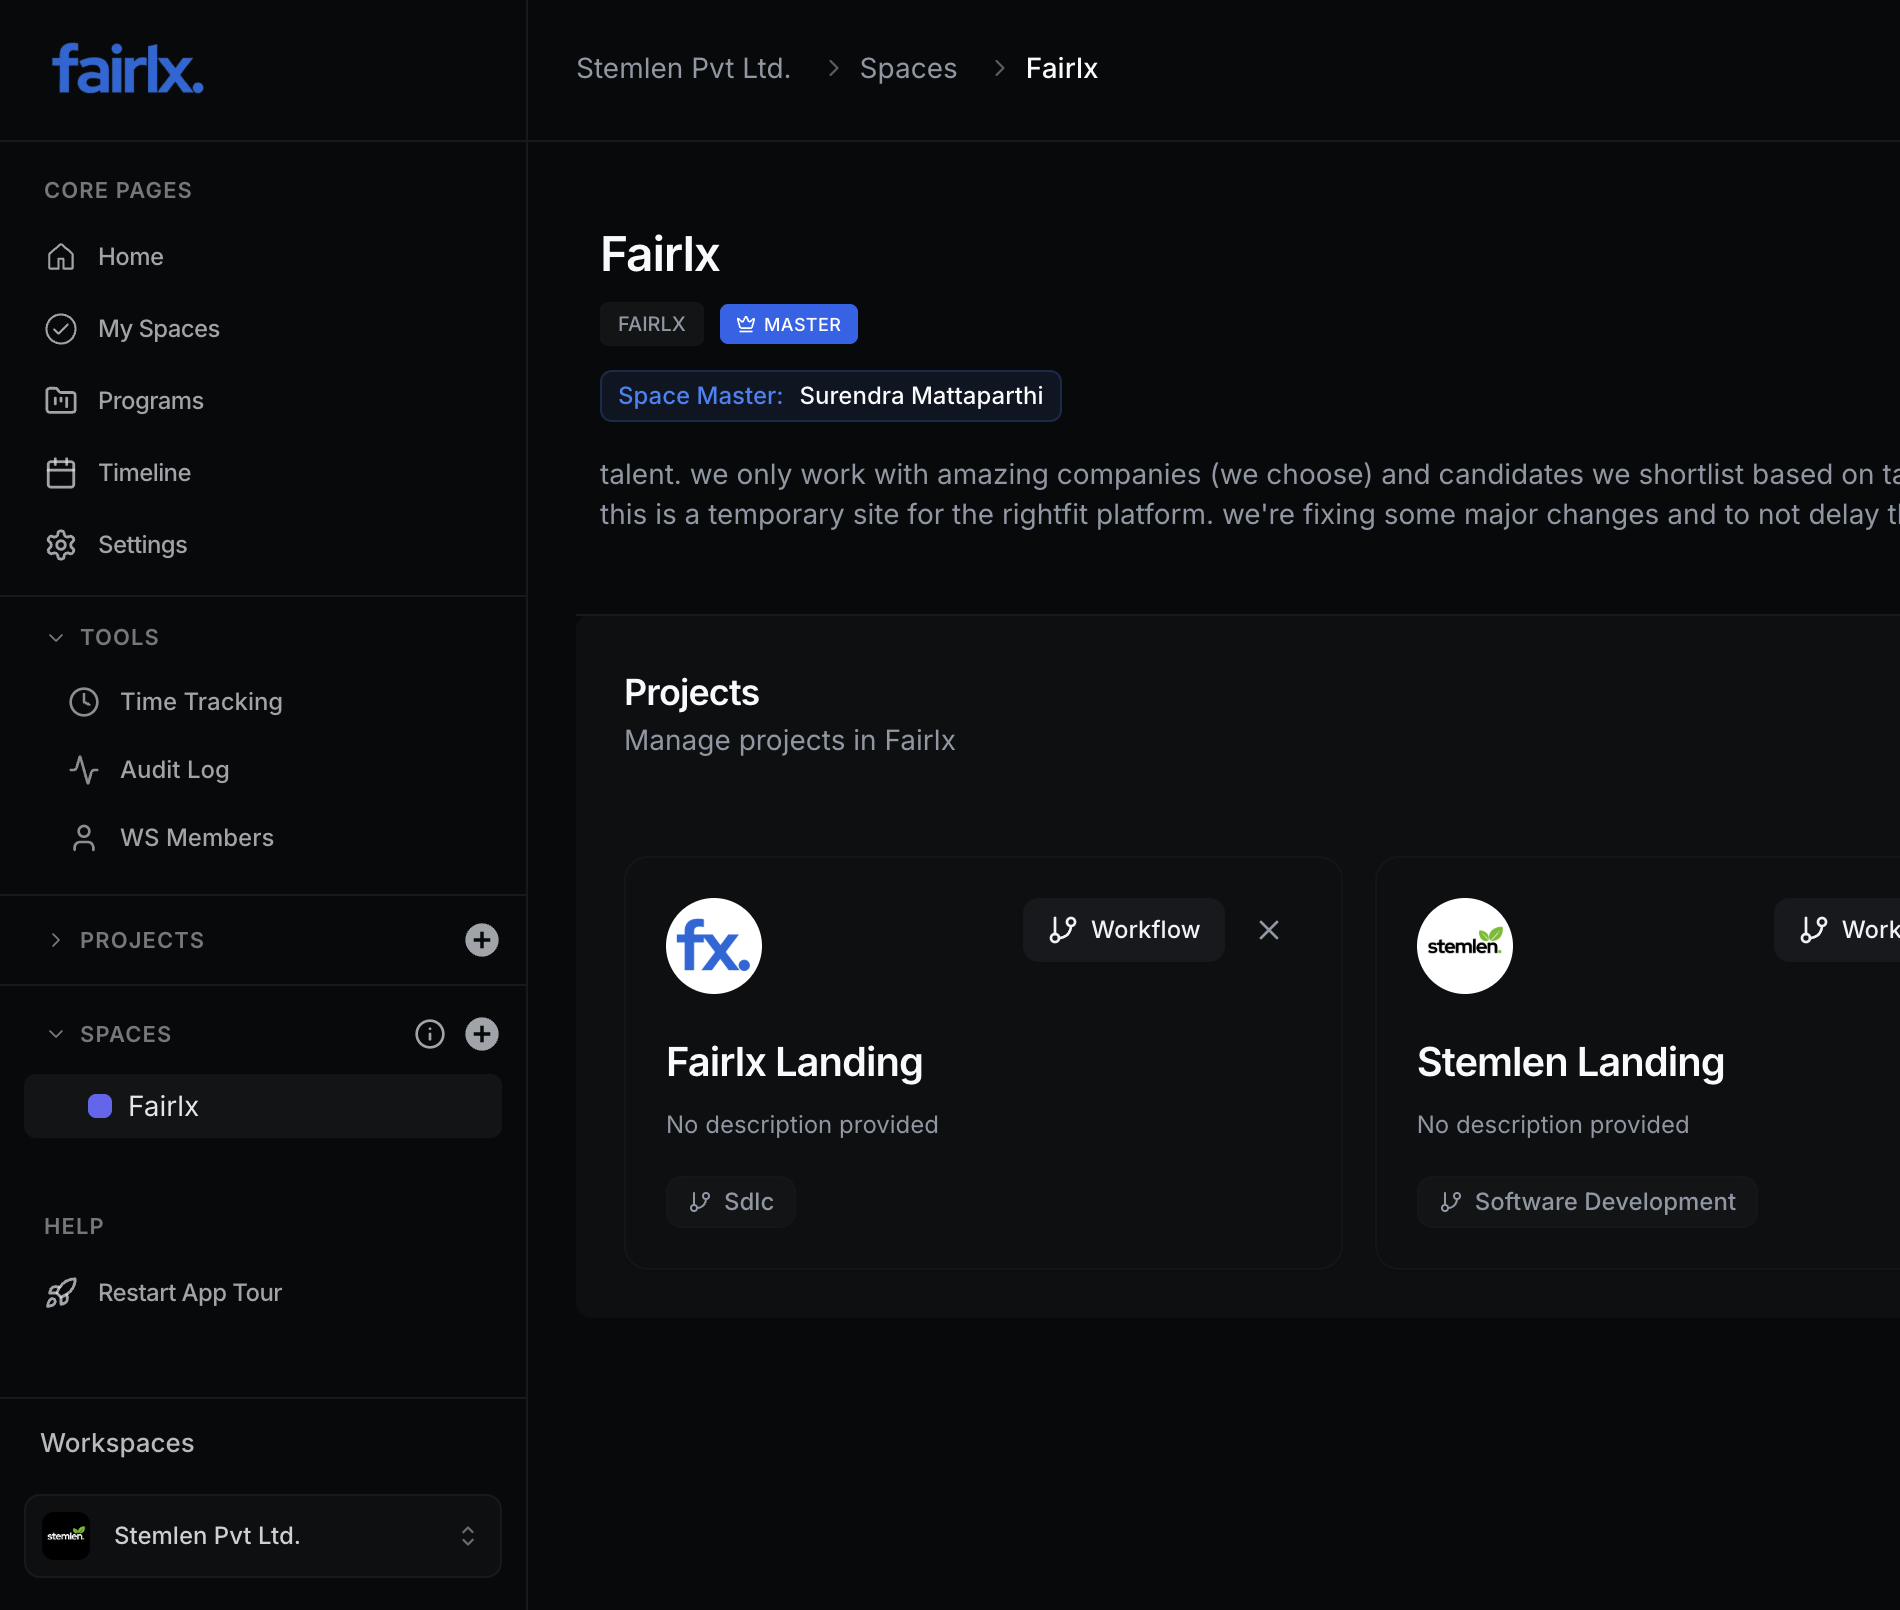The height and width of the screenshot is (1610, 1900).
Task: Click the stemlen logo on Stemlen Landing card
Action: (1465, 946)
